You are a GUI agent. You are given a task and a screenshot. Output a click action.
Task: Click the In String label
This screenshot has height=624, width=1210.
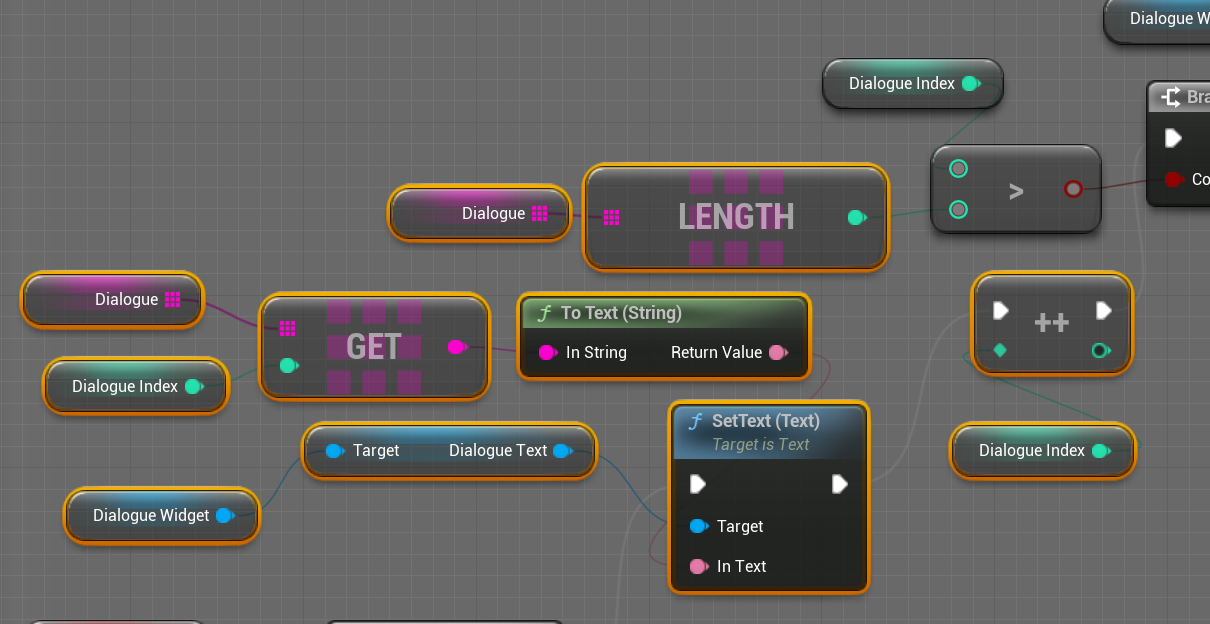tap(596, 352)
